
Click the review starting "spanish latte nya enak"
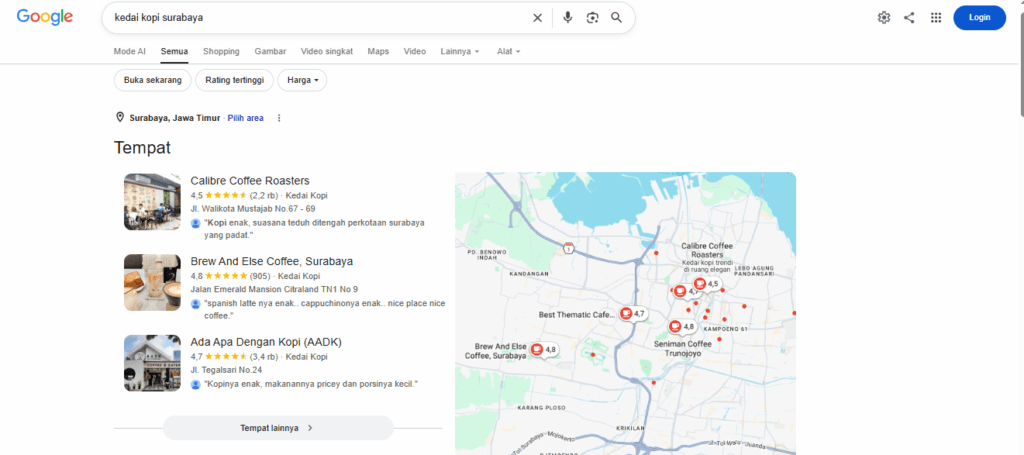pos(325,310)
